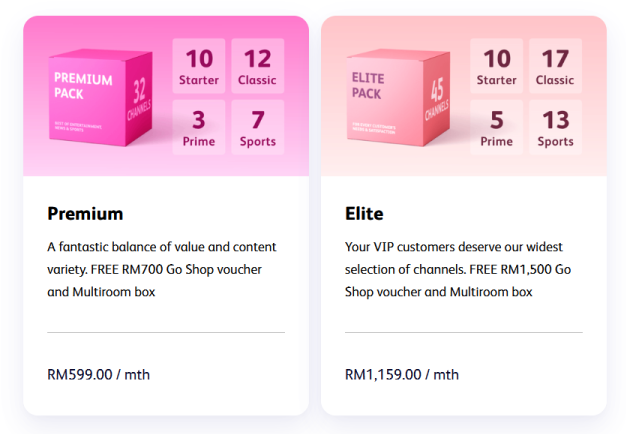Select the 7 Sports tile in Premium
This screenshot has height=434, width=626.
click(258, 127)
